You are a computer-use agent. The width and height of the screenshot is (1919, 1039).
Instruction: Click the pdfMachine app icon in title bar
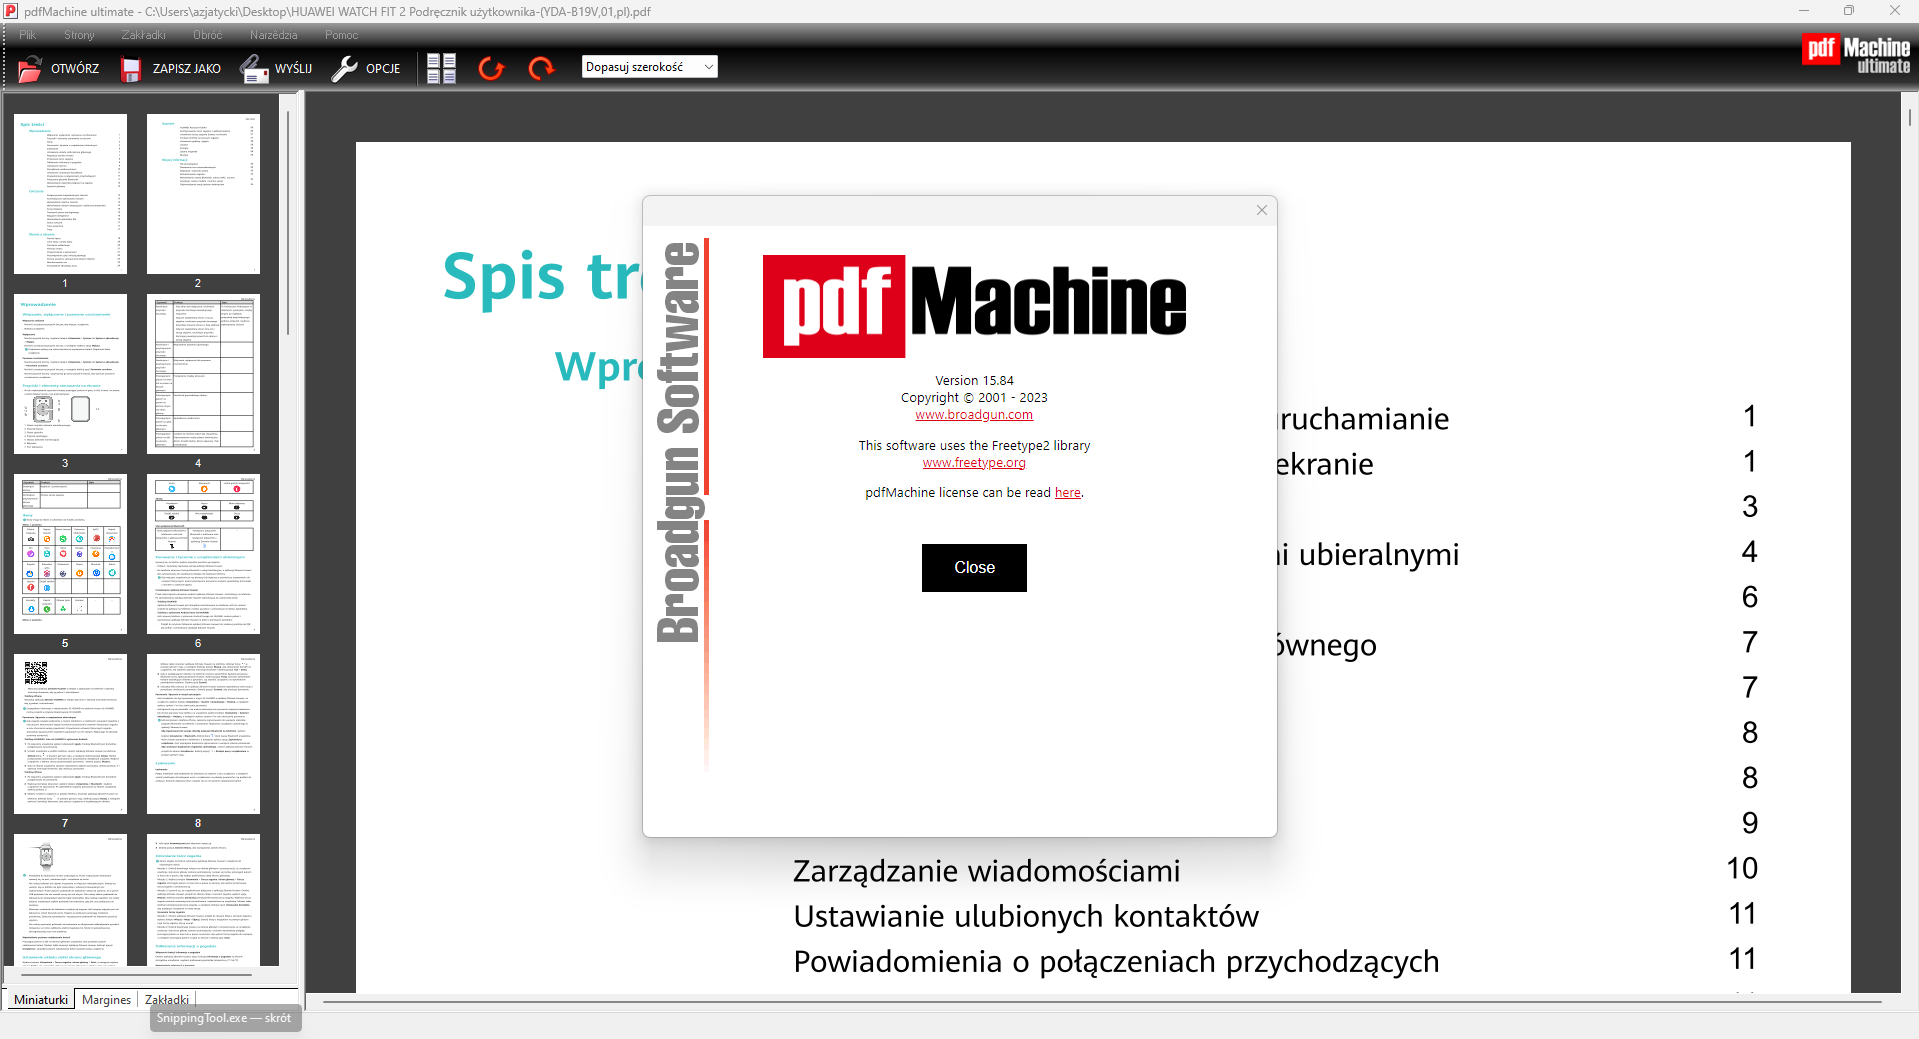(x=11, y=11)
